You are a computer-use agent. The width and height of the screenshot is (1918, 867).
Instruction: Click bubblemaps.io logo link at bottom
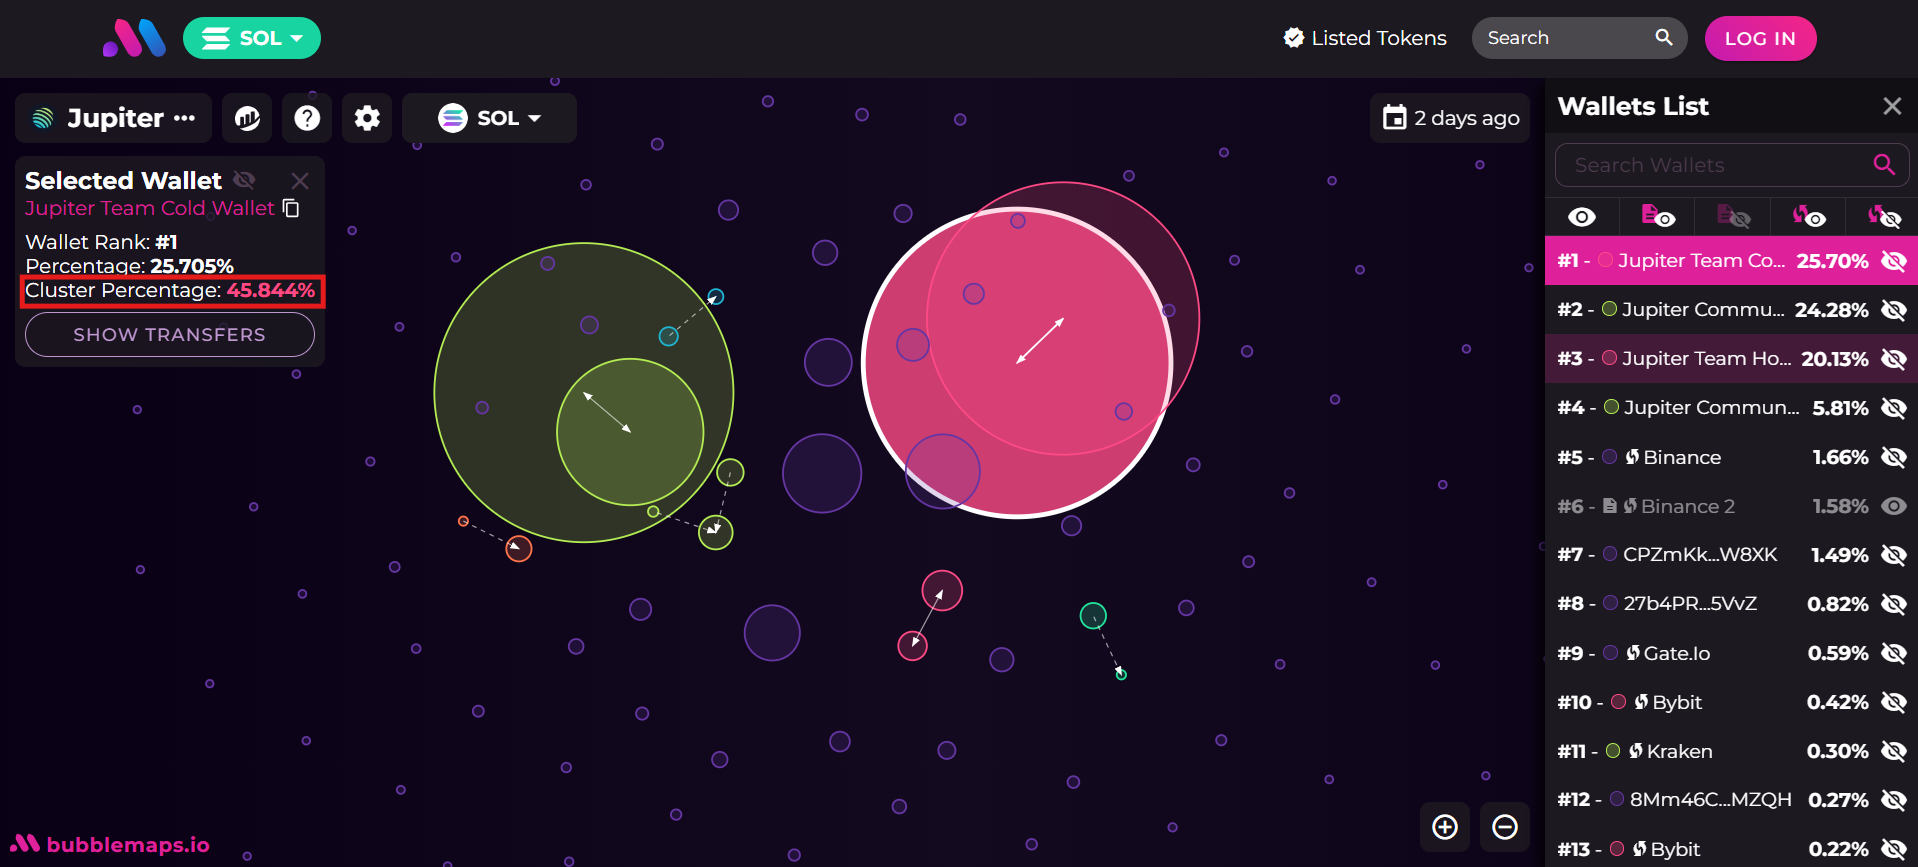click(110, 845)
